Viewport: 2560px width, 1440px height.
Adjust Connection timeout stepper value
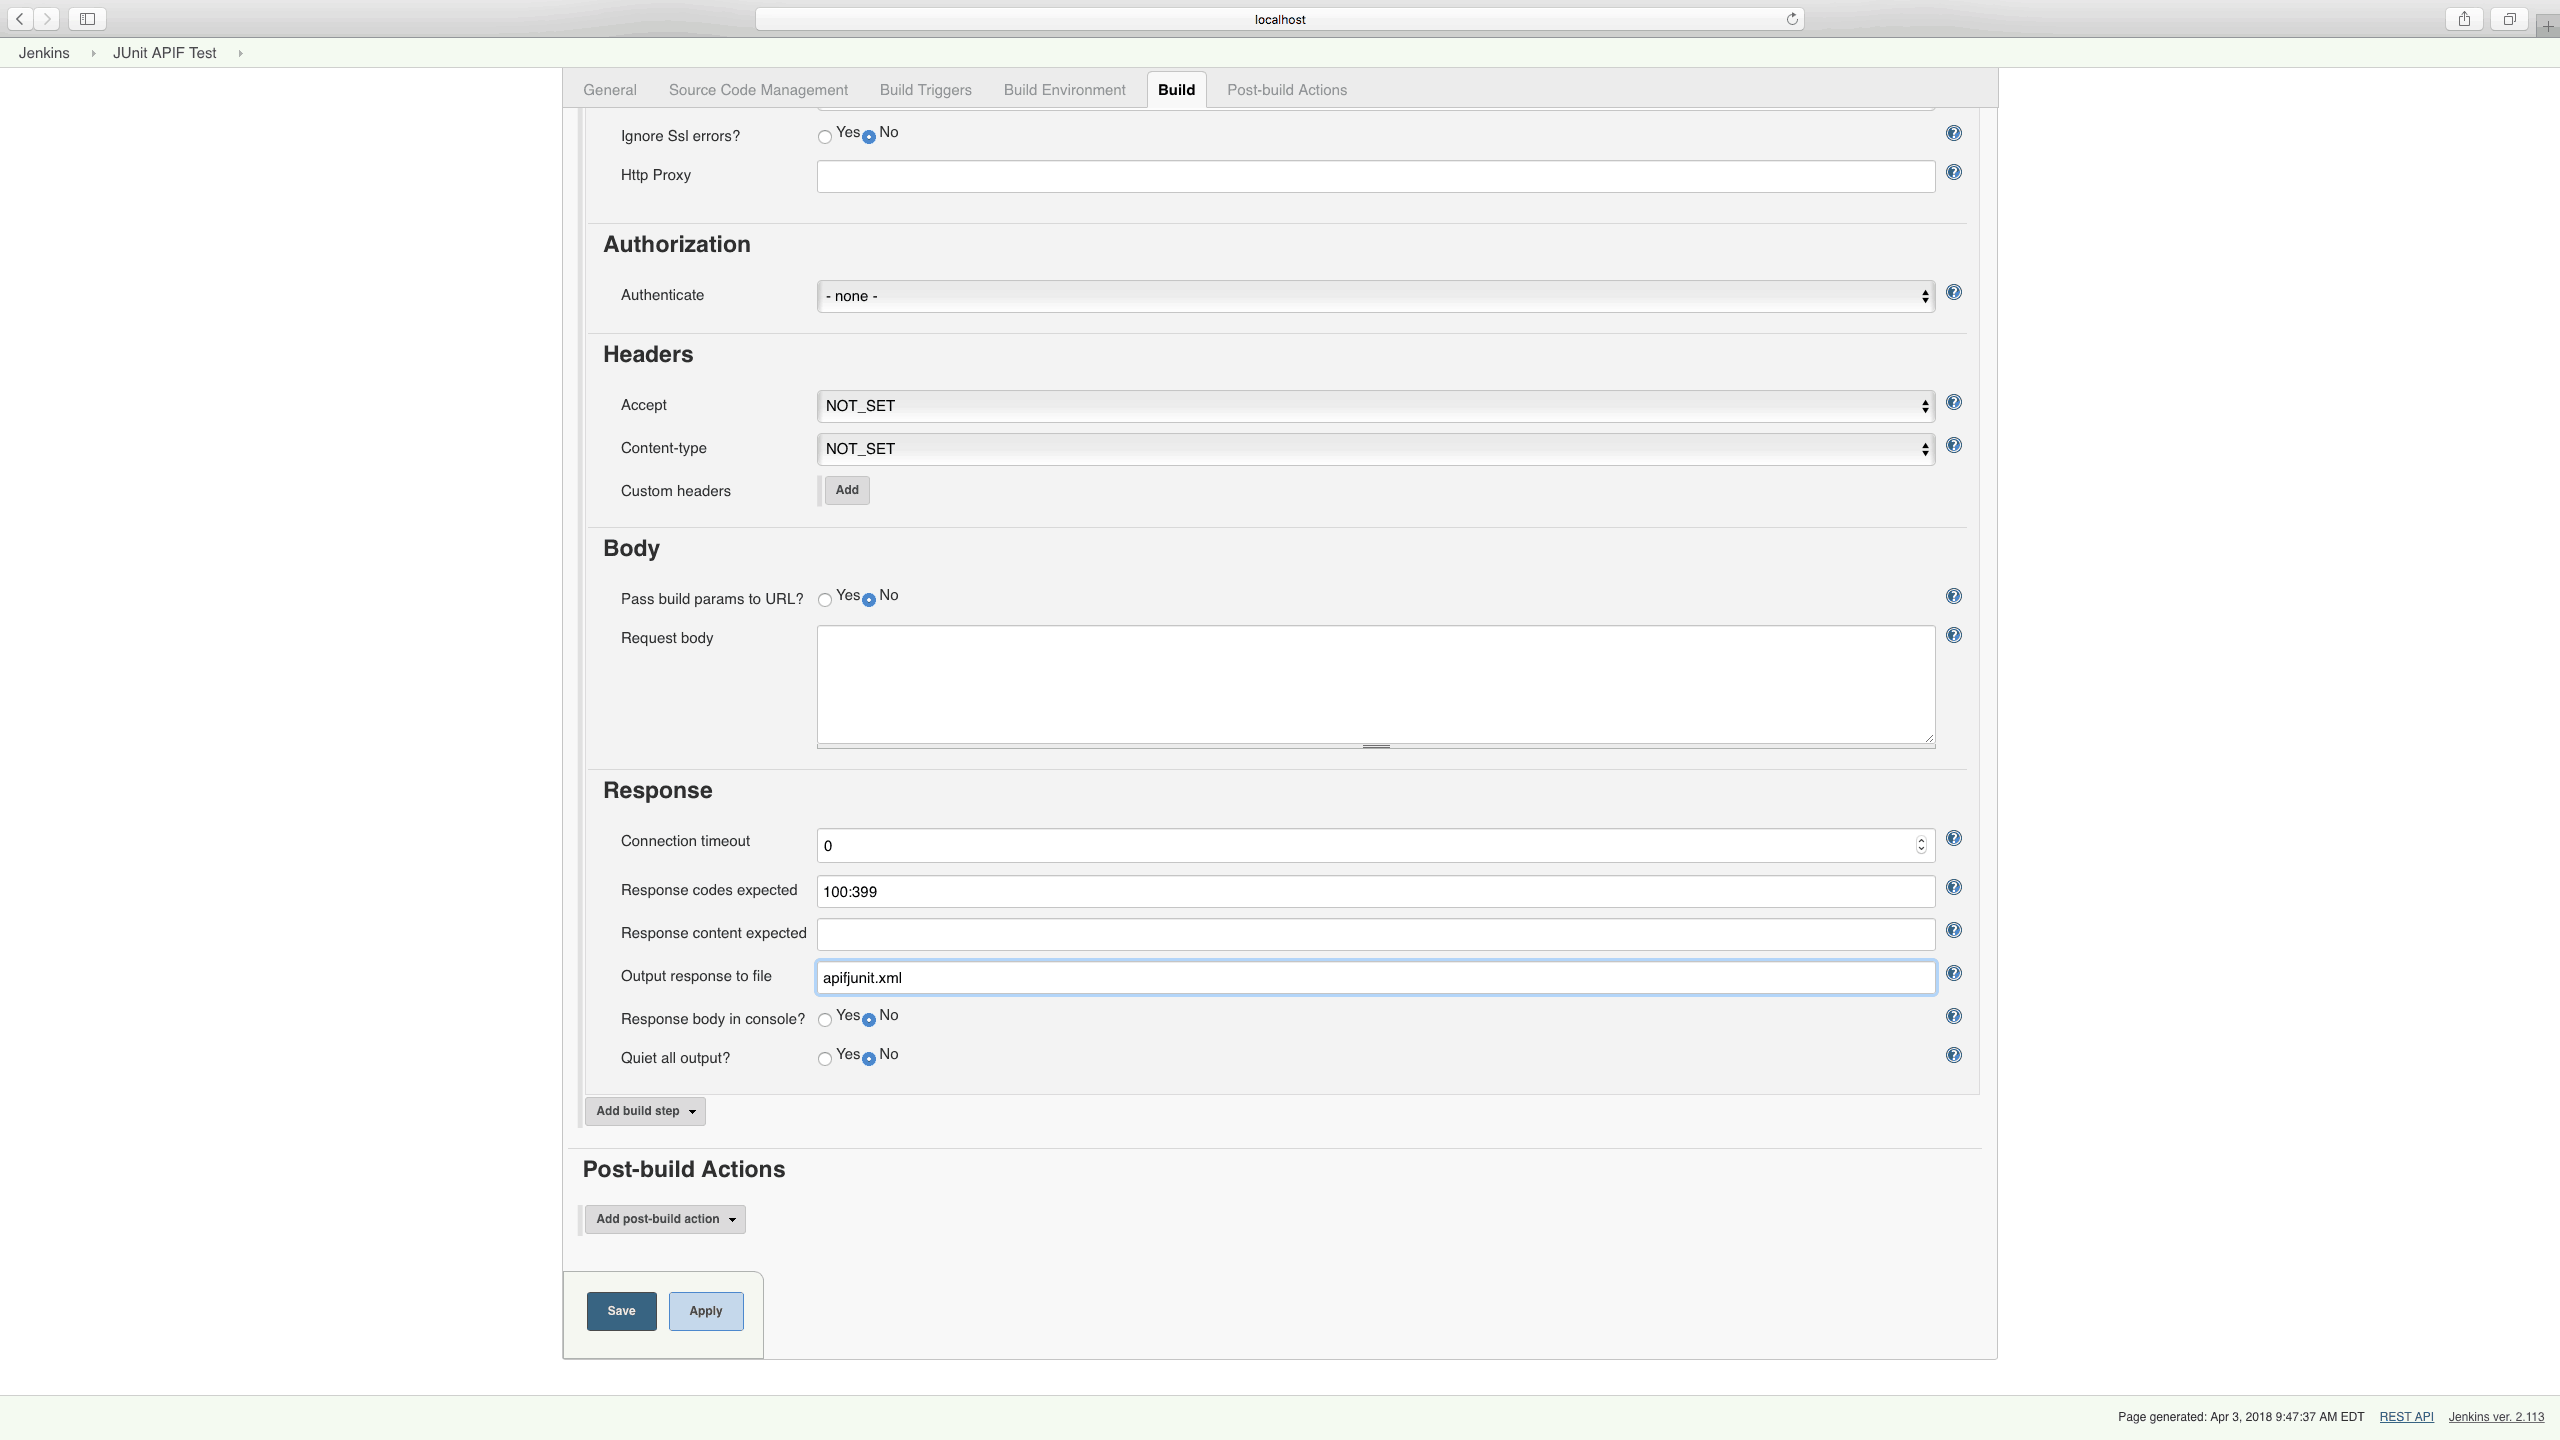(1922, 844)
